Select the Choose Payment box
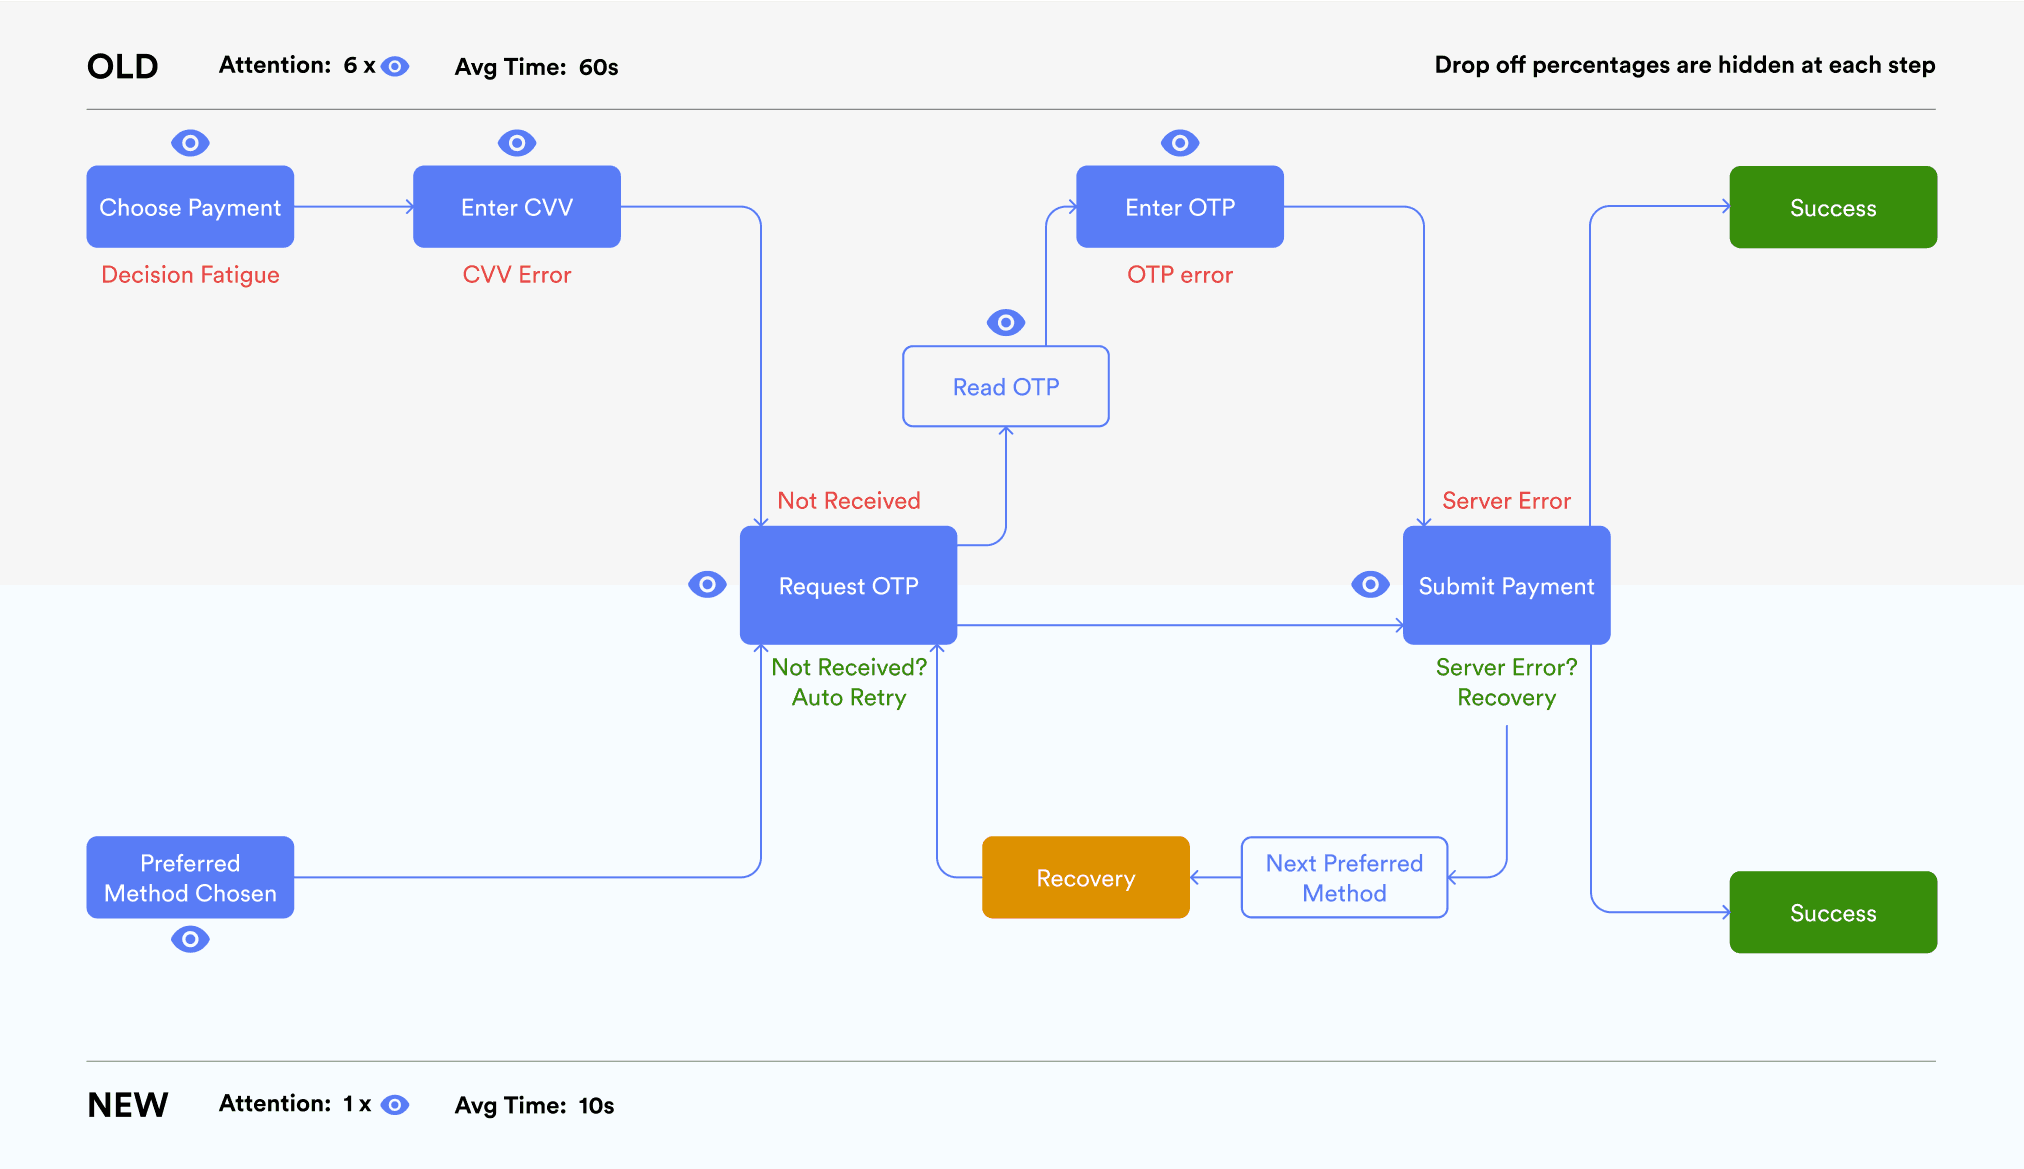 (x=190, y=207)
